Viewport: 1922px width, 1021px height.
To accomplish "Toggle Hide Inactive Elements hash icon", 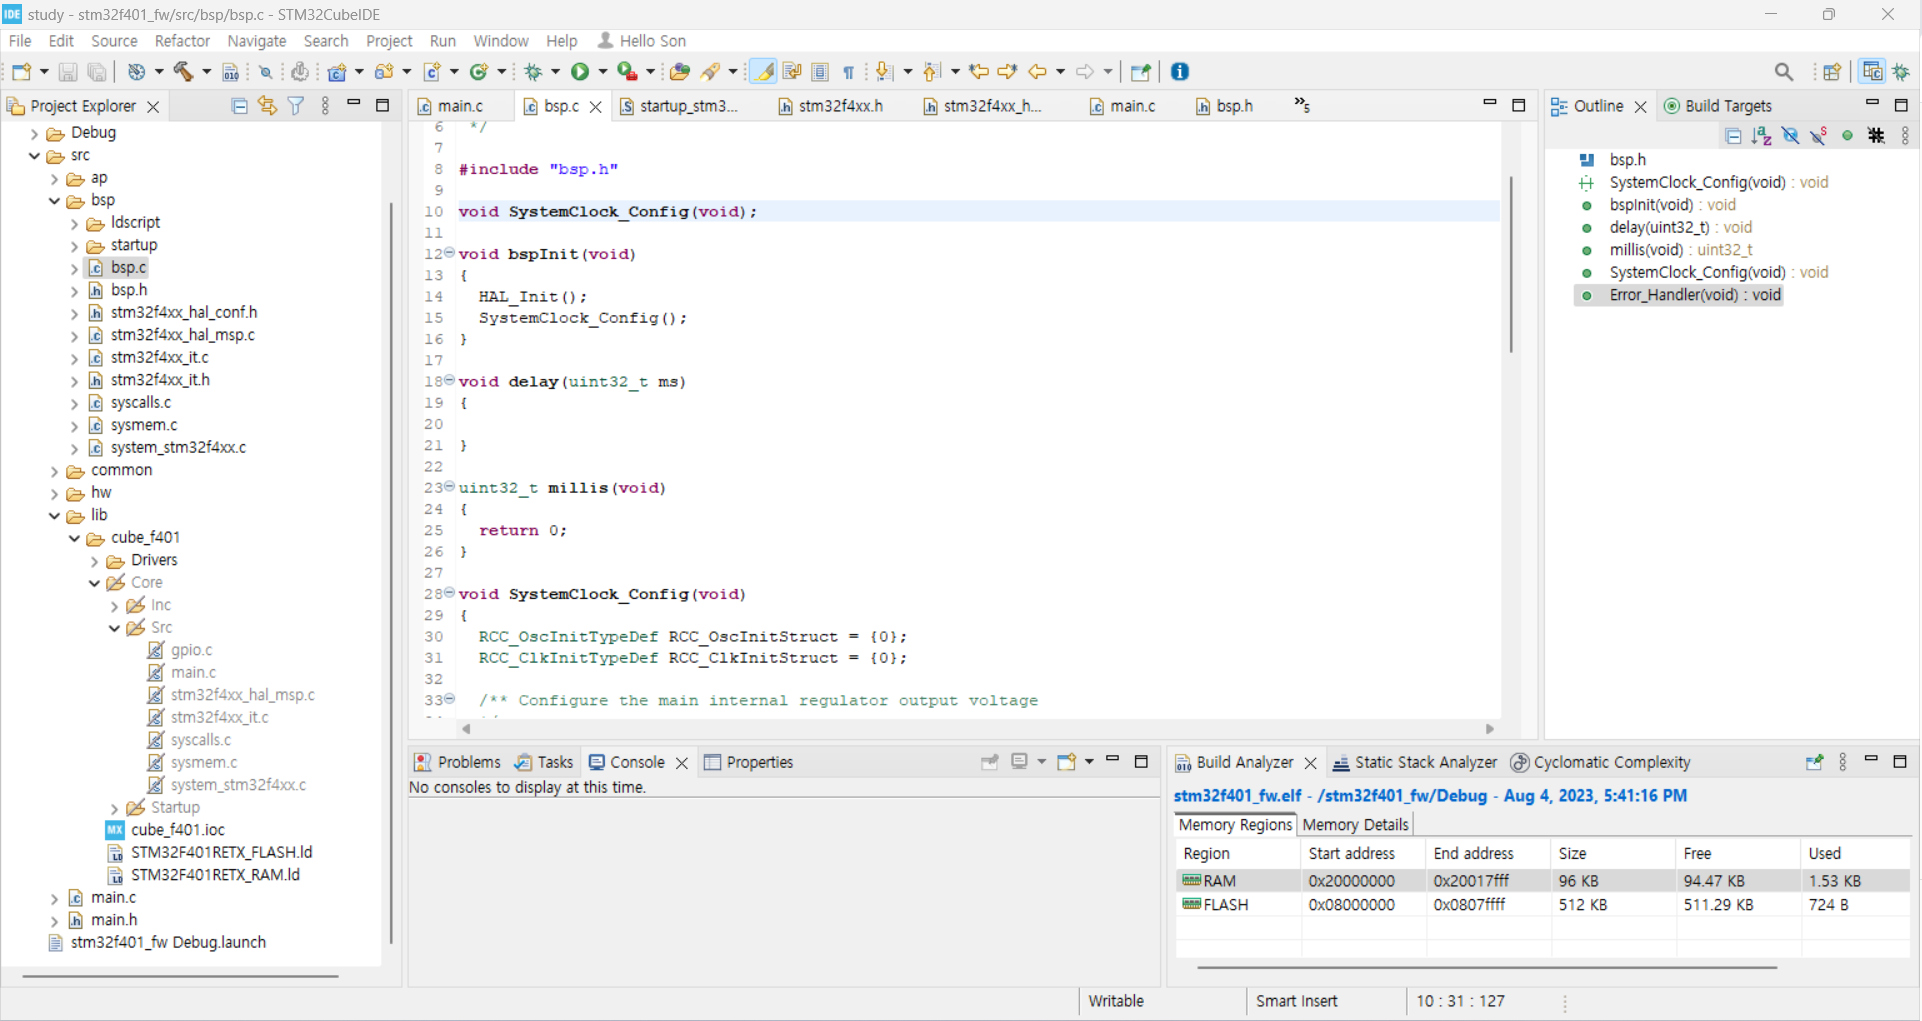I will (1877, 136).
